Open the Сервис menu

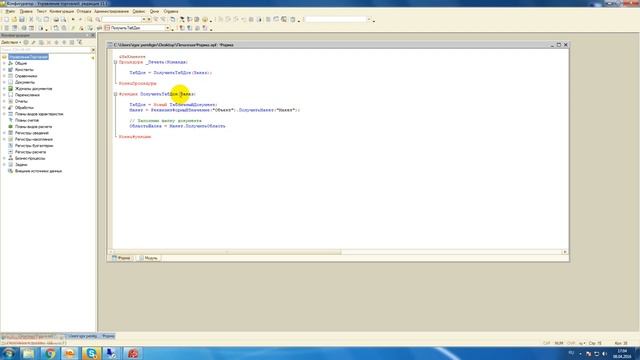139,11
